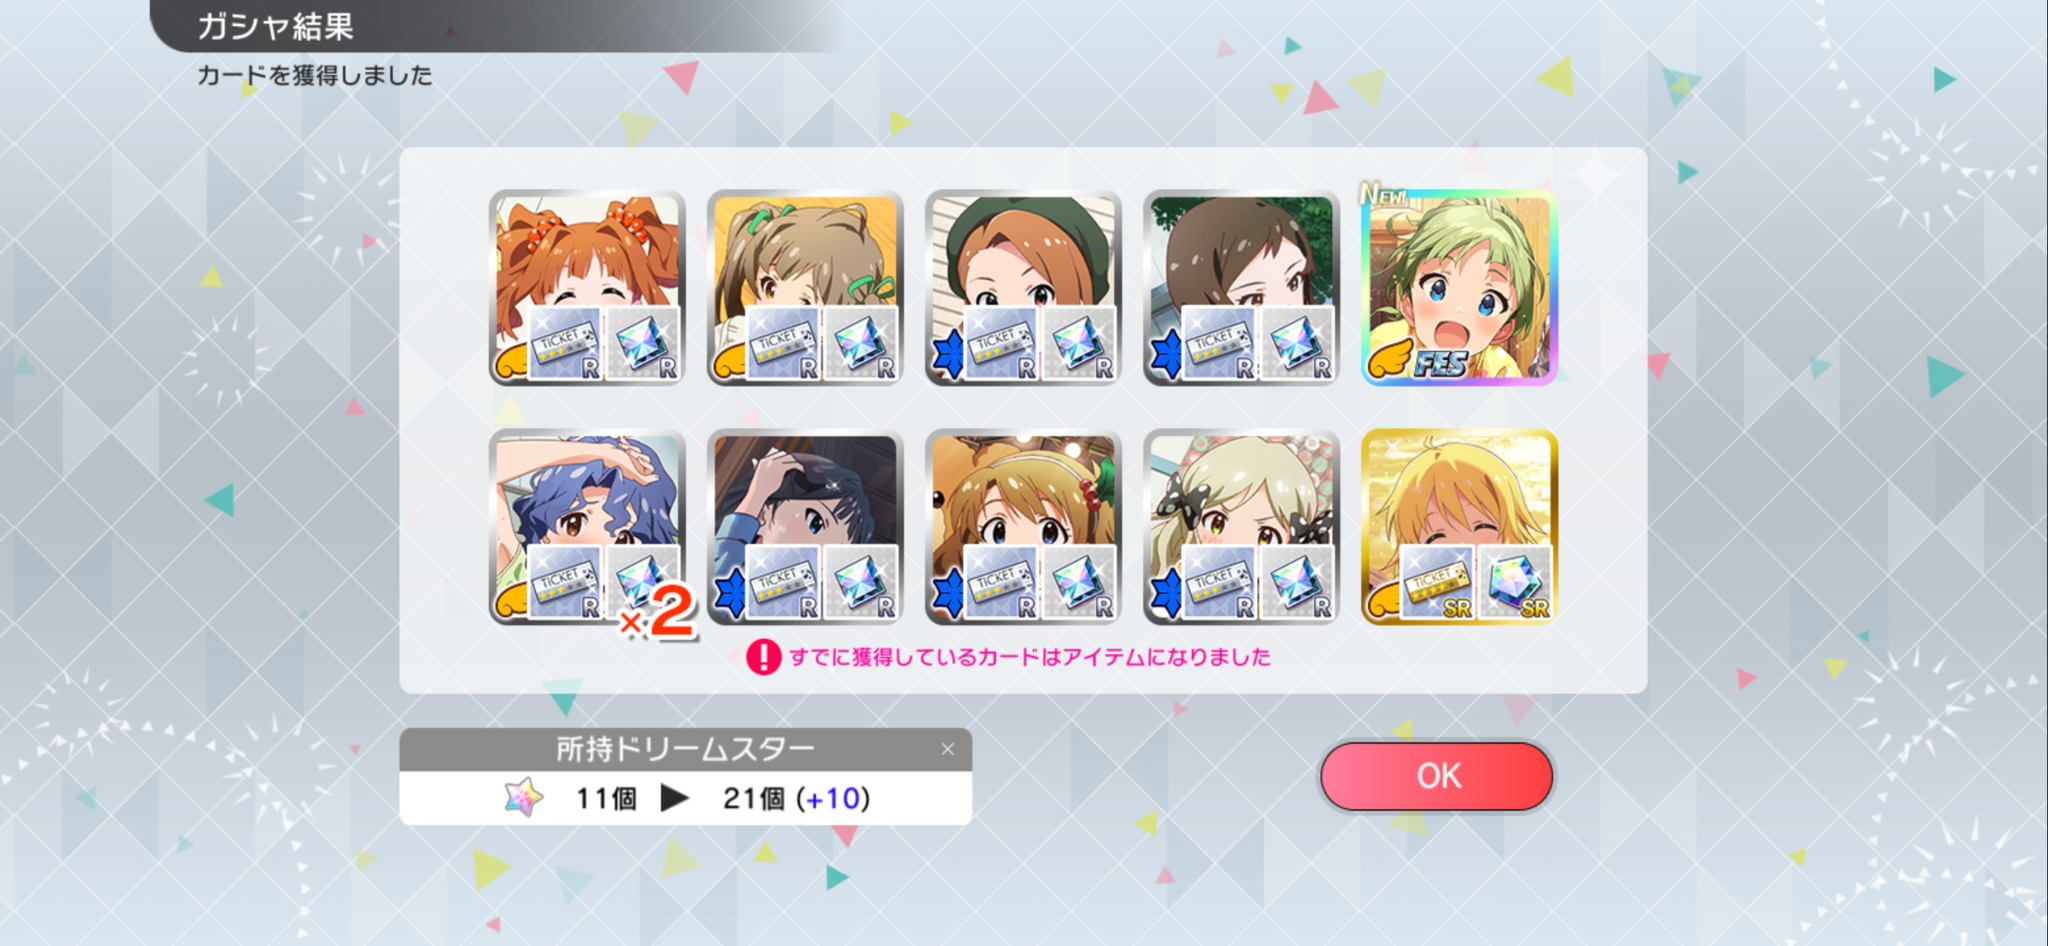Select the orange twin-tail idol card
2048x946 pixels.
[x=587, y=287]
